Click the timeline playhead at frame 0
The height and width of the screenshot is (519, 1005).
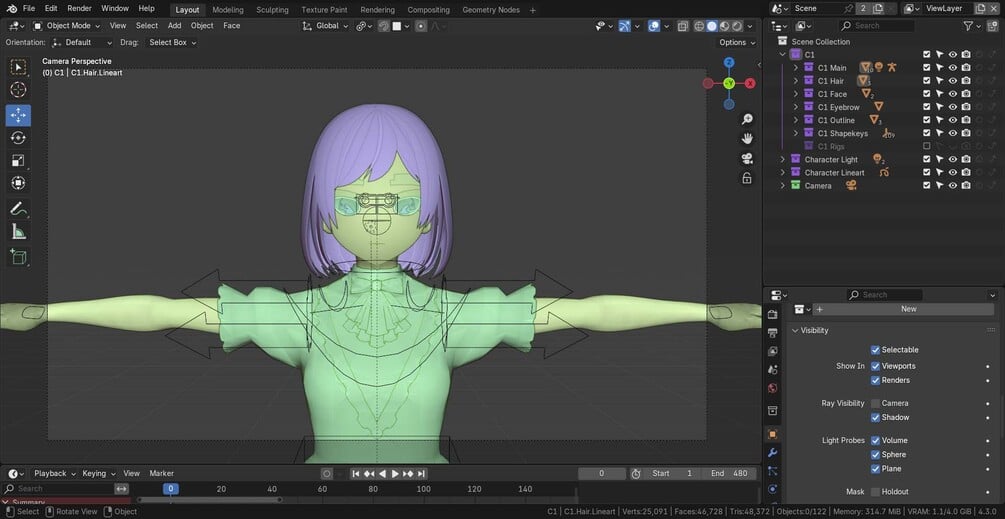point(170,489)
